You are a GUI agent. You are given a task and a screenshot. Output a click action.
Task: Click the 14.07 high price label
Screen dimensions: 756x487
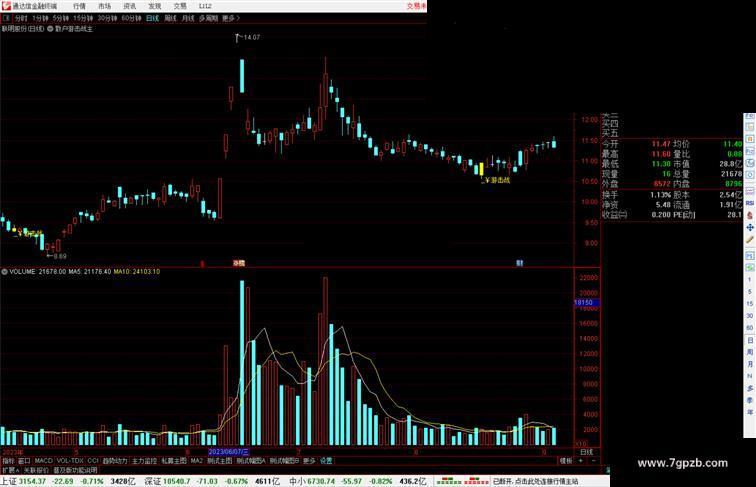(251, 37)
